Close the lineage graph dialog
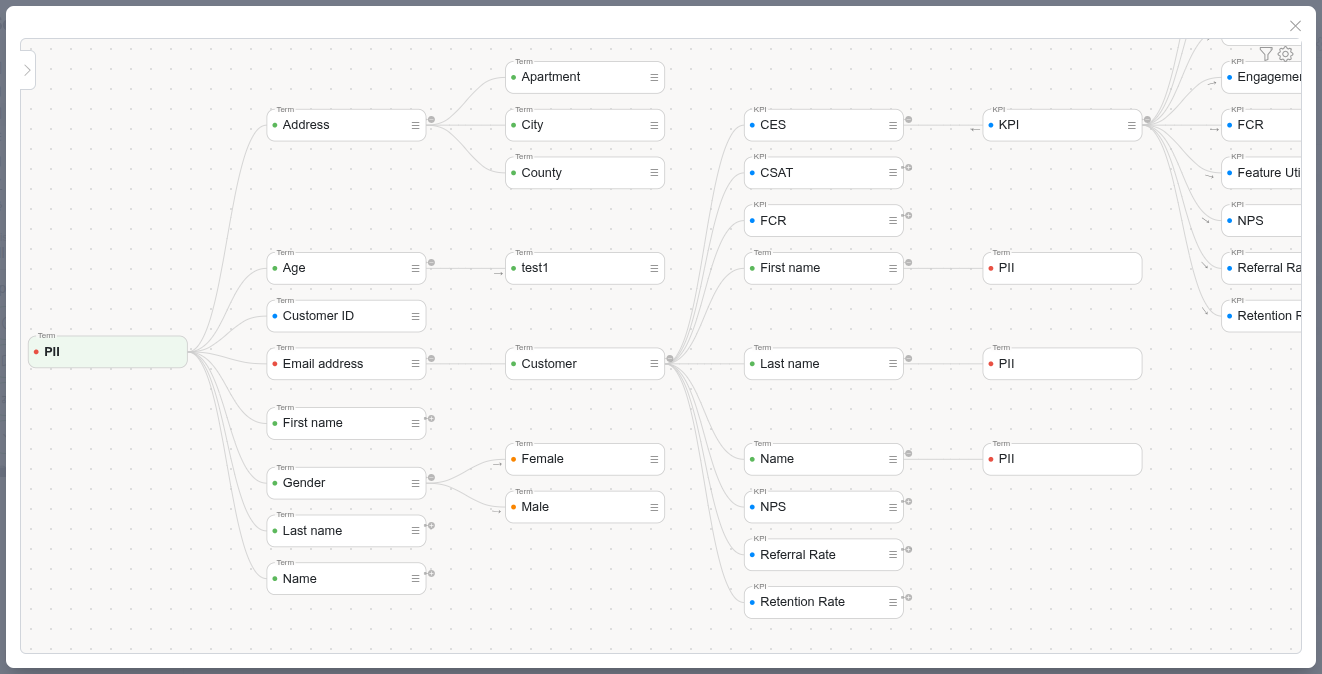Viewport: 1322px width, 674px height. 1295,26
